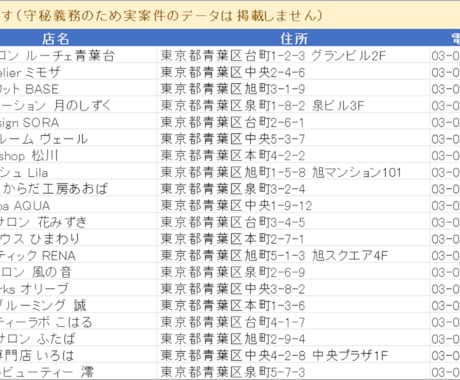Select address cell 中央4-2-8 中央プラザ1F
460x380 pixels.
click(293, 355)
